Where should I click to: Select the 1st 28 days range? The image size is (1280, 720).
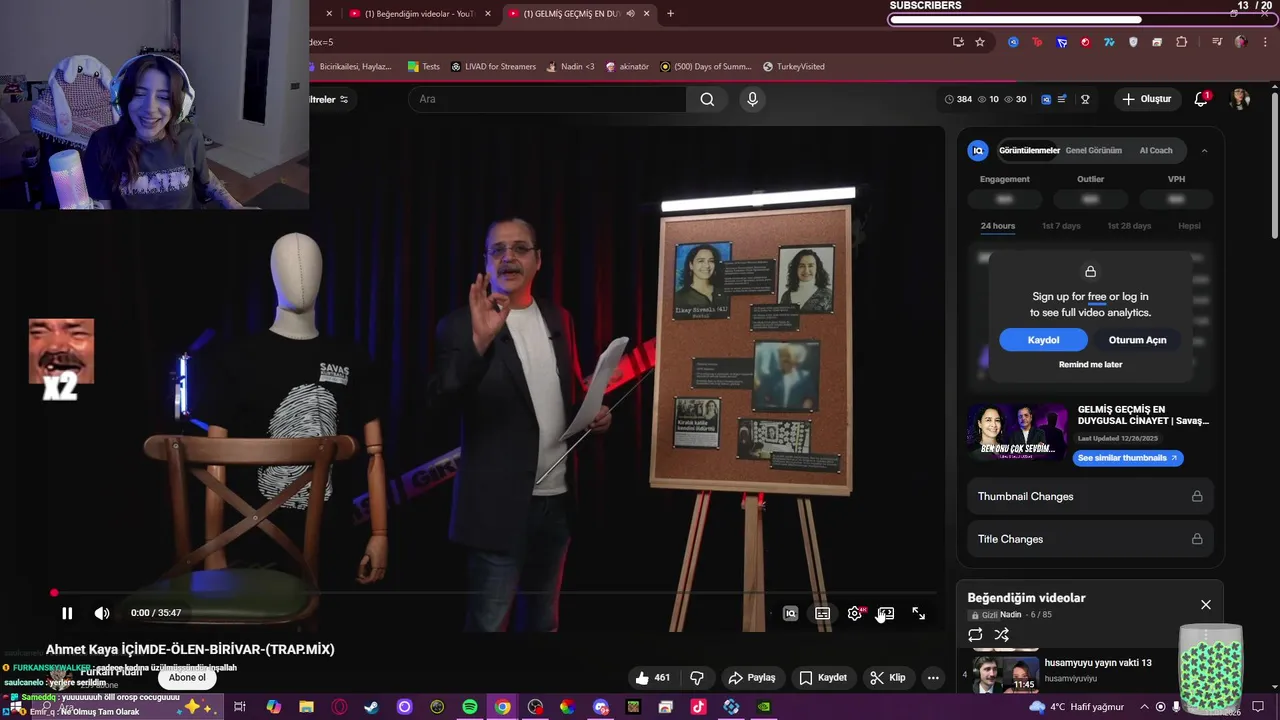[x=1129, y=226]
